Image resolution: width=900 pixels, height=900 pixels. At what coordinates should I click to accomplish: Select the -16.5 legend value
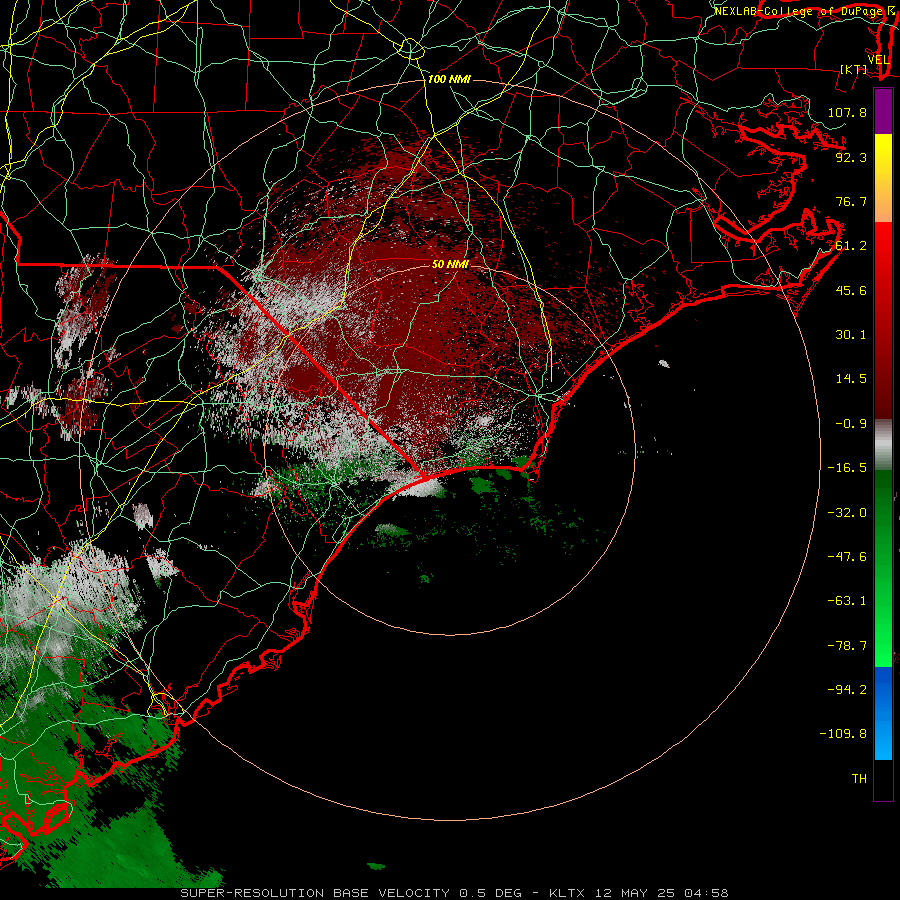(x=847, y=468)
